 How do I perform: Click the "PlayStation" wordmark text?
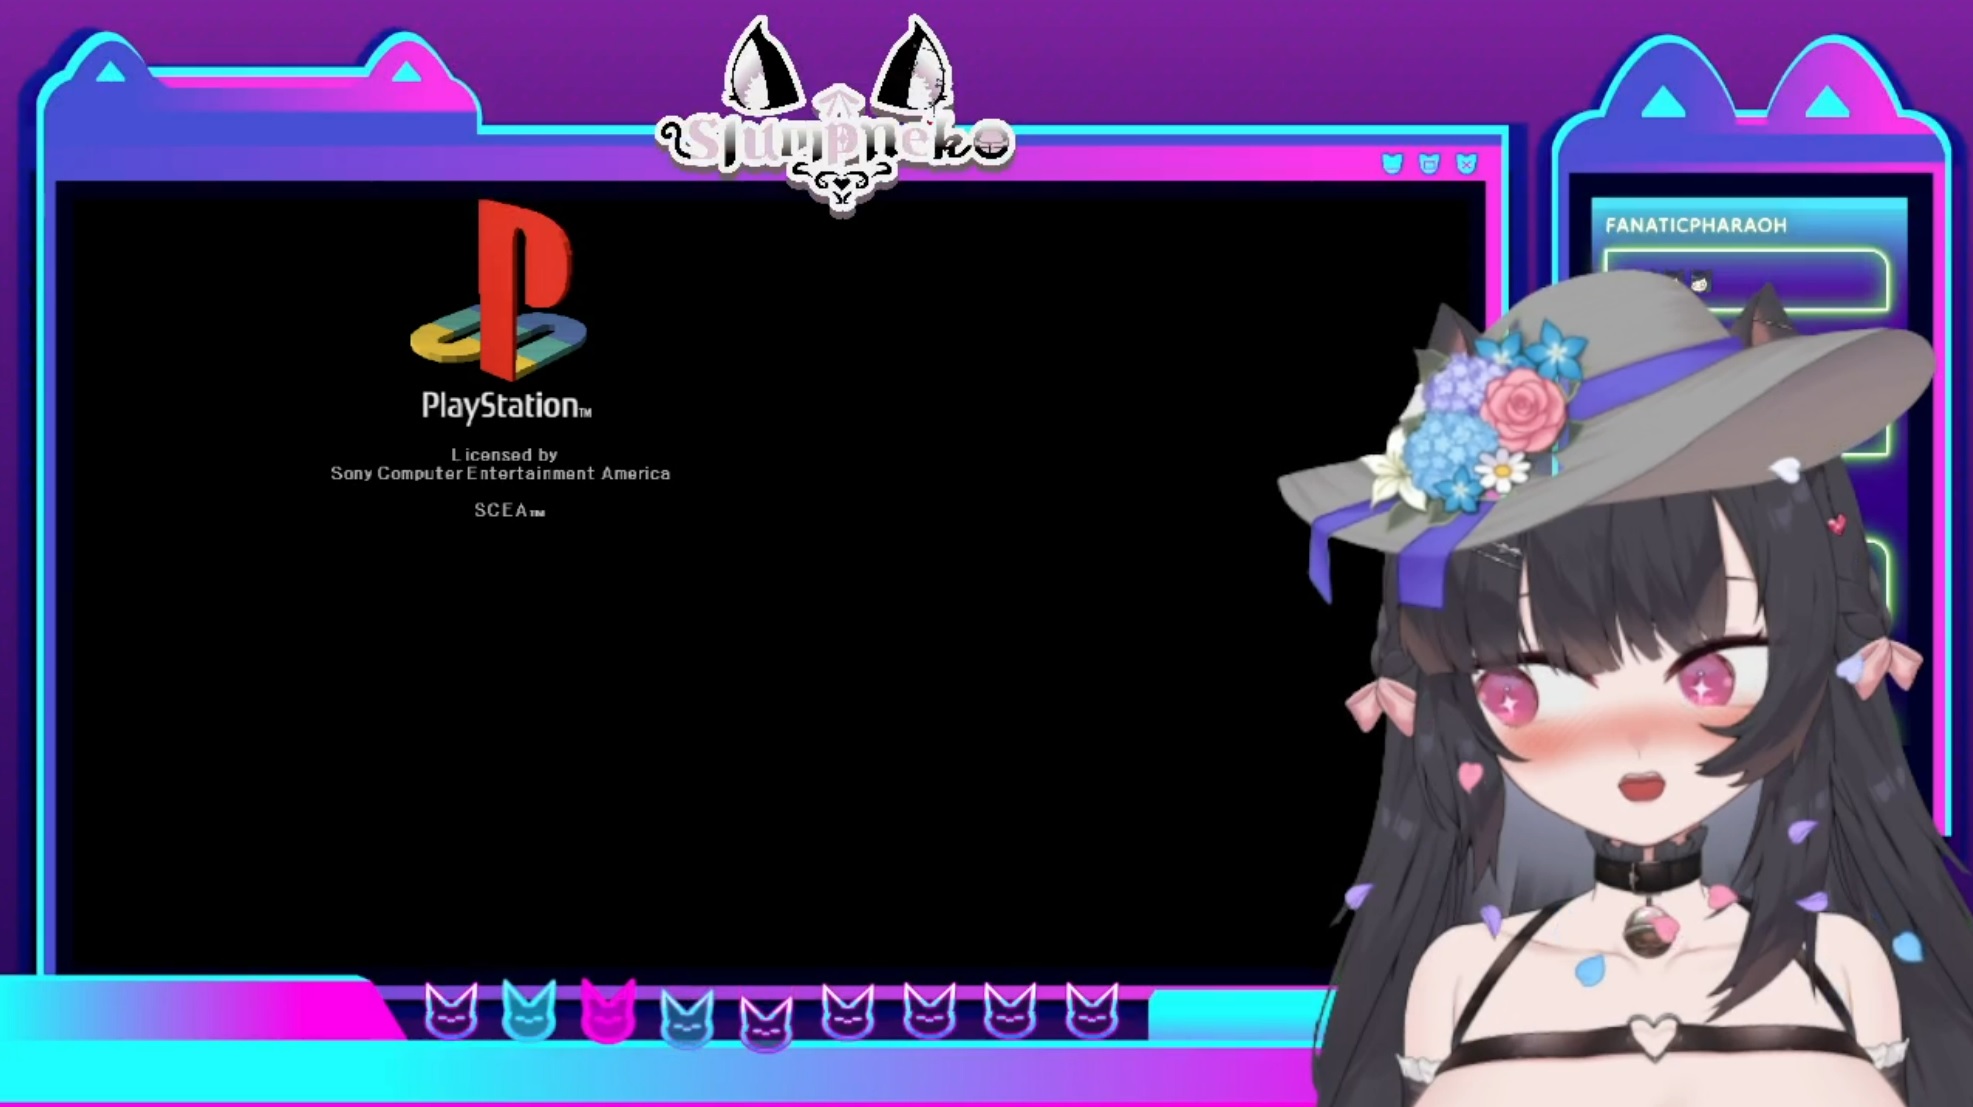(x=506, y=406)
